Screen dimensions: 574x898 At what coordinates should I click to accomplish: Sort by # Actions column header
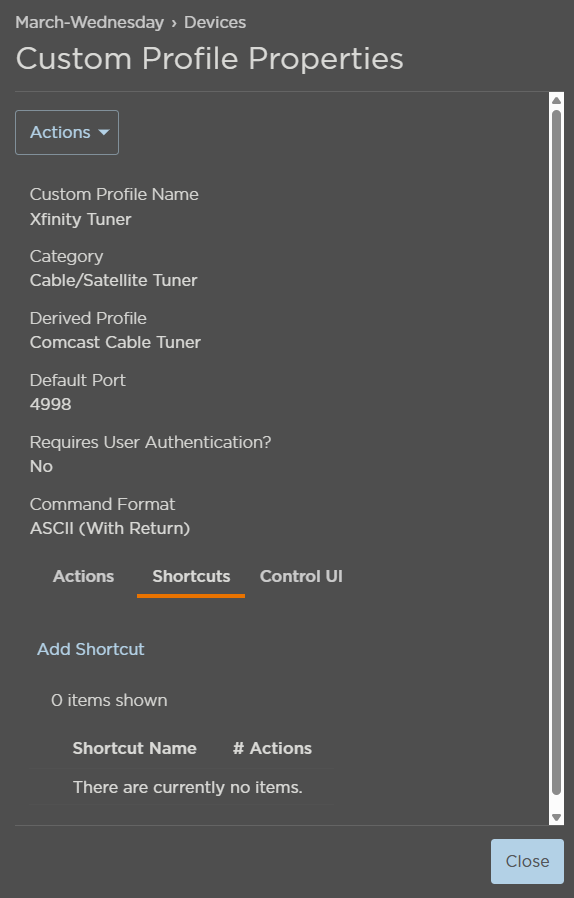coord(272,748)
